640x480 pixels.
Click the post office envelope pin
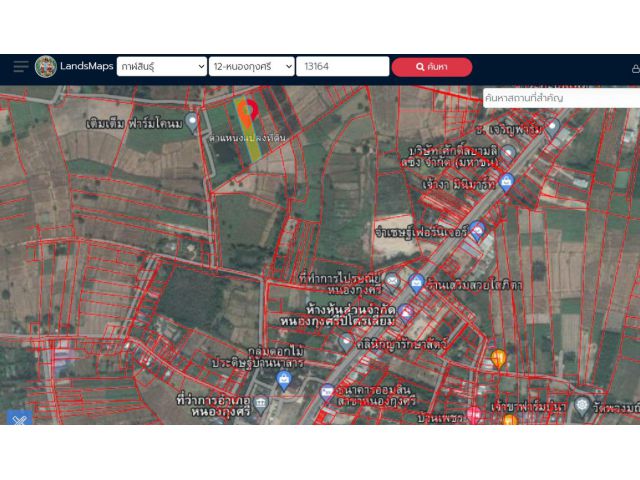392,282
